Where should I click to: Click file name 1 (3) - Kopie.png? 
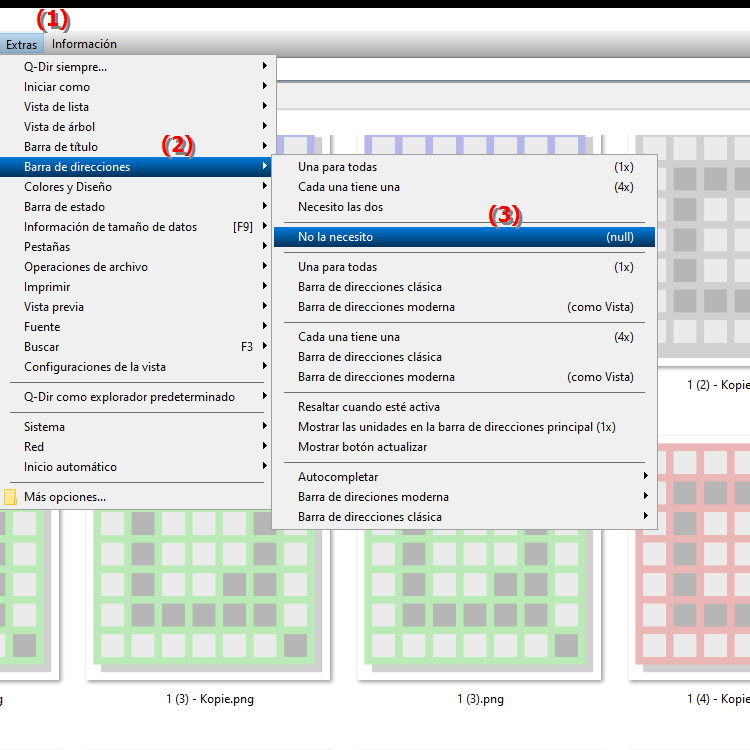210,699
